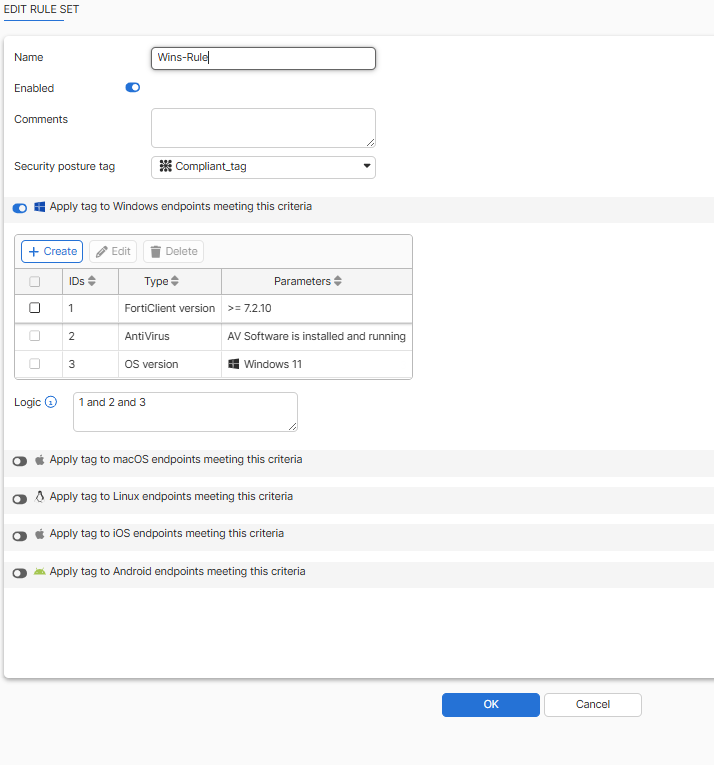The width and height of the screenshot is (714, 765).
Task: Click the Windows logo icon beside criteria
Action: click(x=40, y=207)
